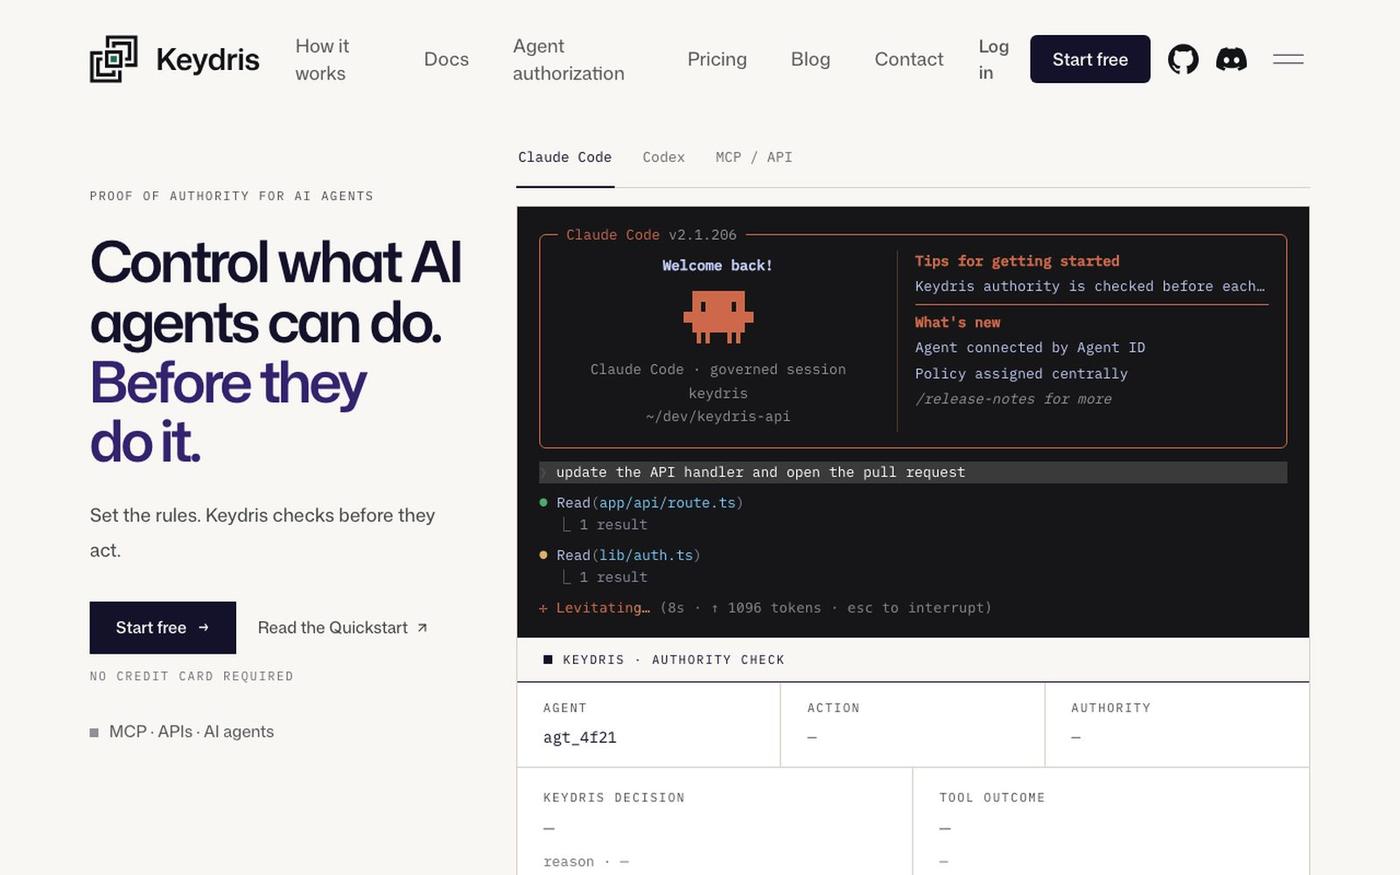Click the header Start free button
This screenshot has height=875, width=1400.
(x=1090, y=59)
